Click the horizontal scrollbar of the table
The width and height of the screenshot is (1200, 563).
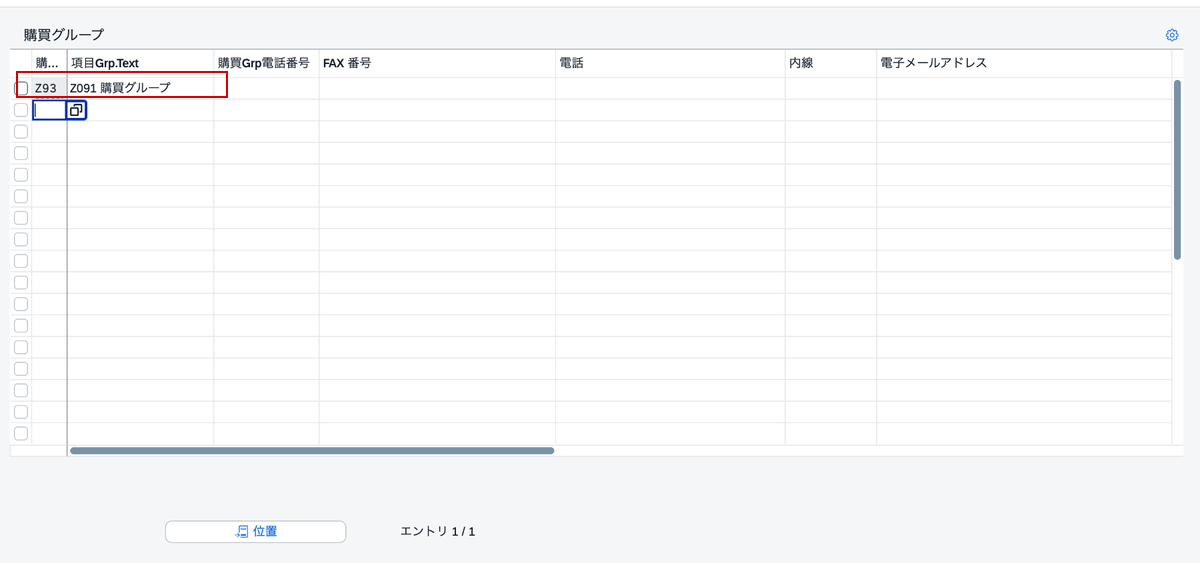(311, 451)
